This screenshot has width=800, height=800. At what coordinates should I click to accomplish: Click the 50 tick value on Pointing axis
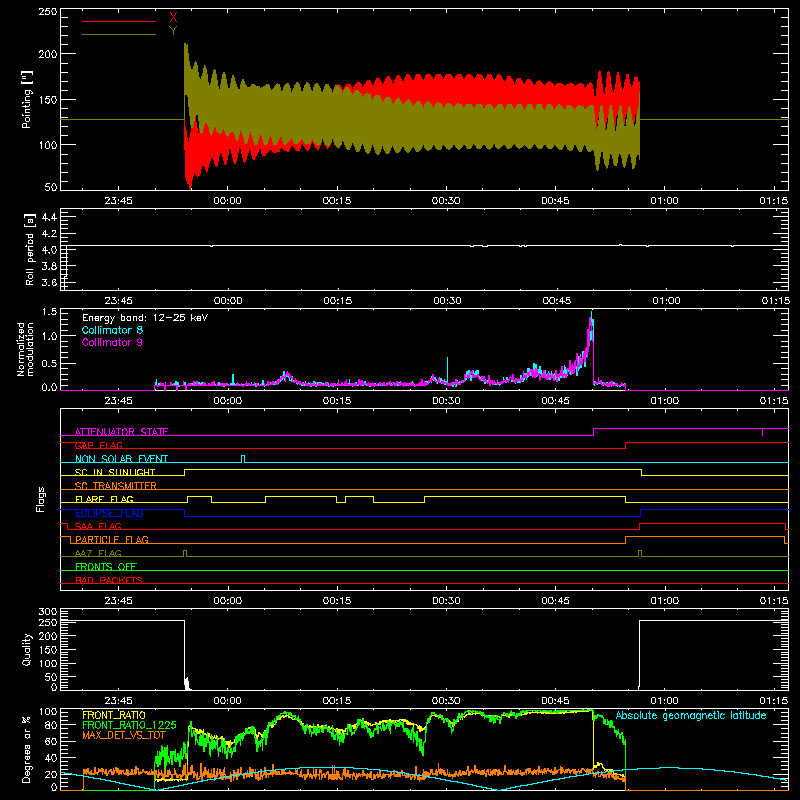click(x=51, y=187)
